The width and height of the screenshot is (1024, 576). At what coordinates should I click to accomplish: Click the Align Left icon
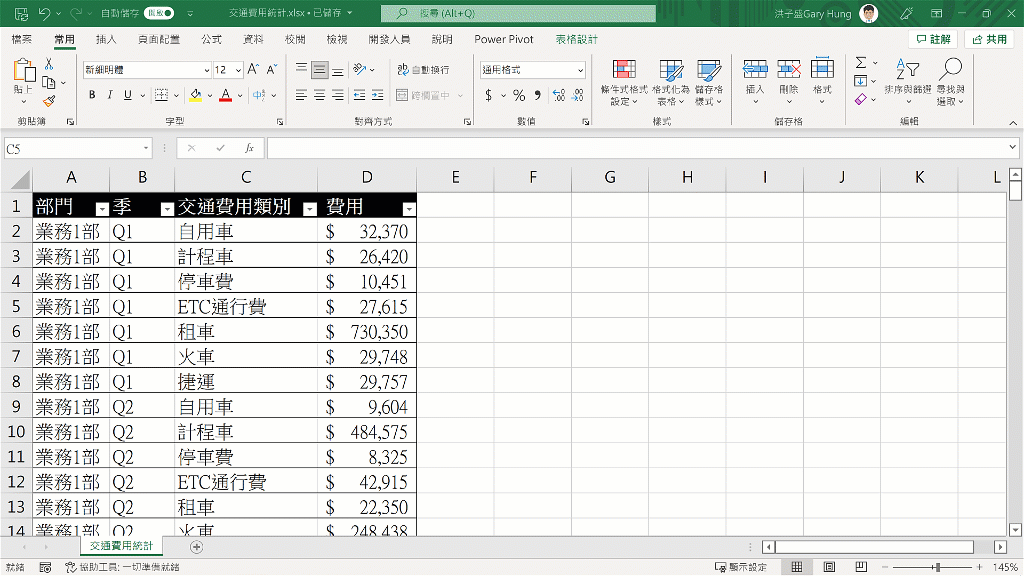pos(301,95)
